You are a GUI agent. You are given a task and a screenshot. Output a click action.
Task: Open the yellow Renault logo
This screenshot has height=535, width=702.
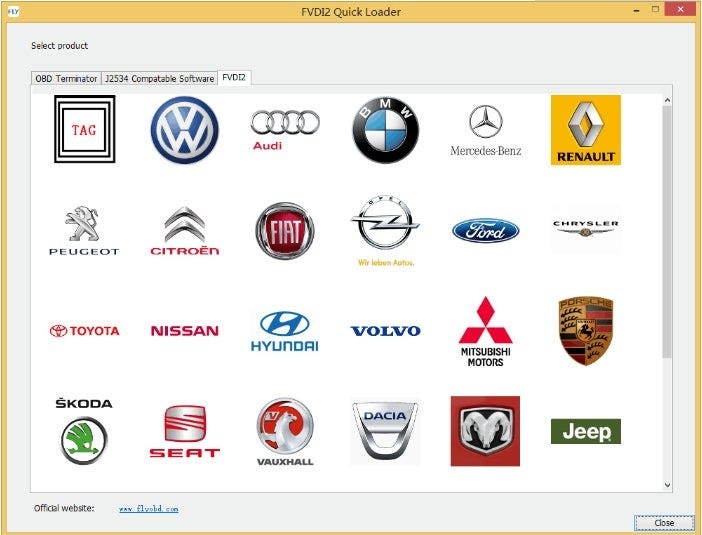pos(586,130)
